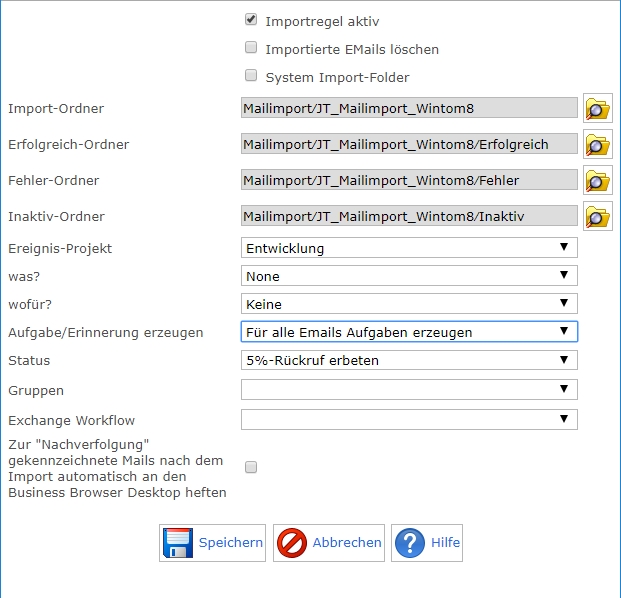
Task: Check the System Import-Folder option
Action: [251, 76]
